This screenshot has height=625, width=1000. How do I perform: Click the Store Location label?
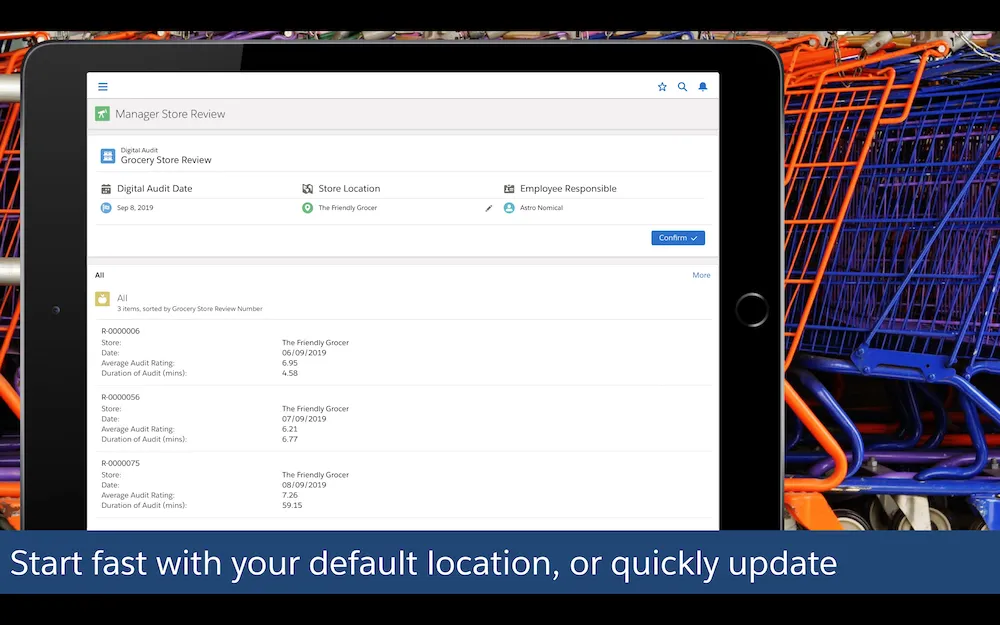[x=349, y=189]
